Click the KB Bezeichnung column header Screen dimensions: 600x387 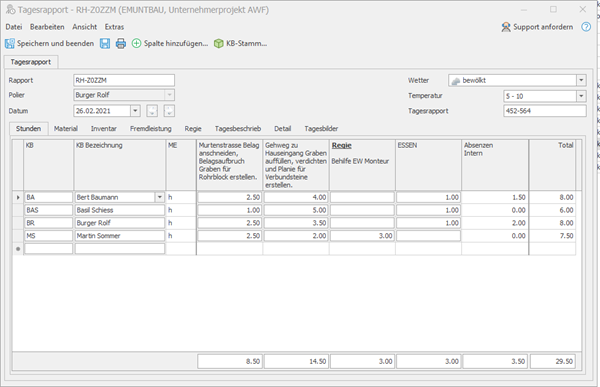click(x=120, y=165)
